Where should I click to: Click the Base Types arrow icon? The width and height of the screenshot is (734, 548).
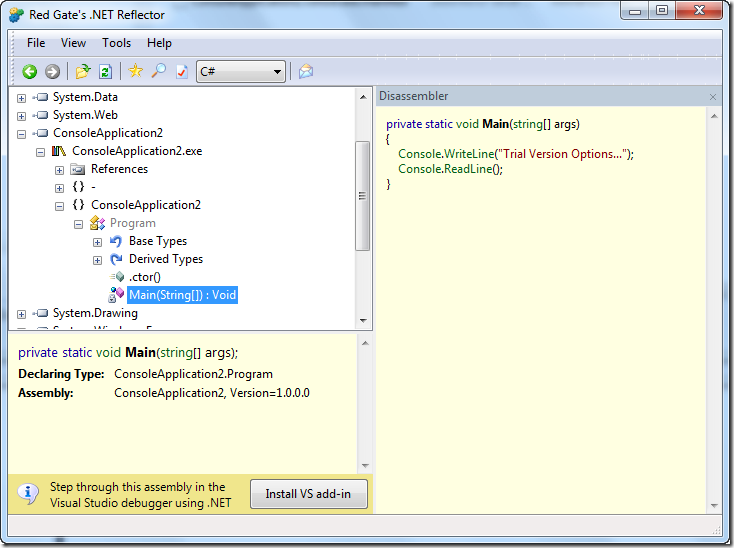point(116,241)
